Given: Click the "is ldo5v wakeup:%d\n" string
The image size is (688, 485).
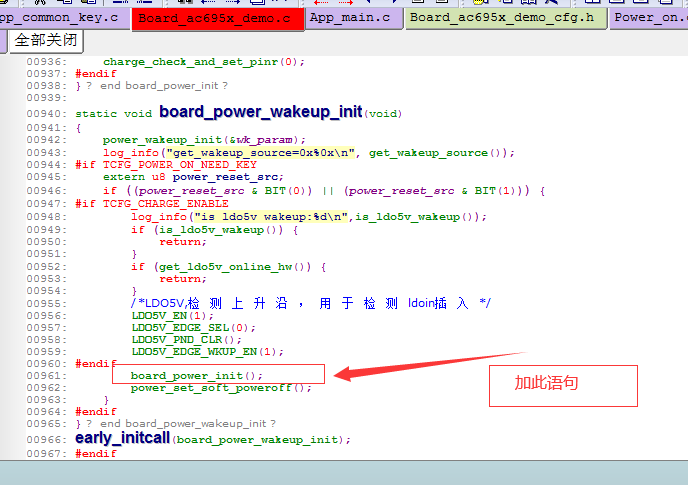Looking at the screenshot, I should point(271,217).
